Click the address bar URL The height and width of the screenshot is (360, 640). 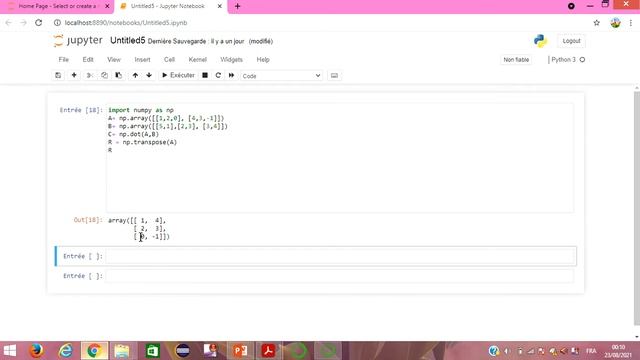click(x=126, y=23)
